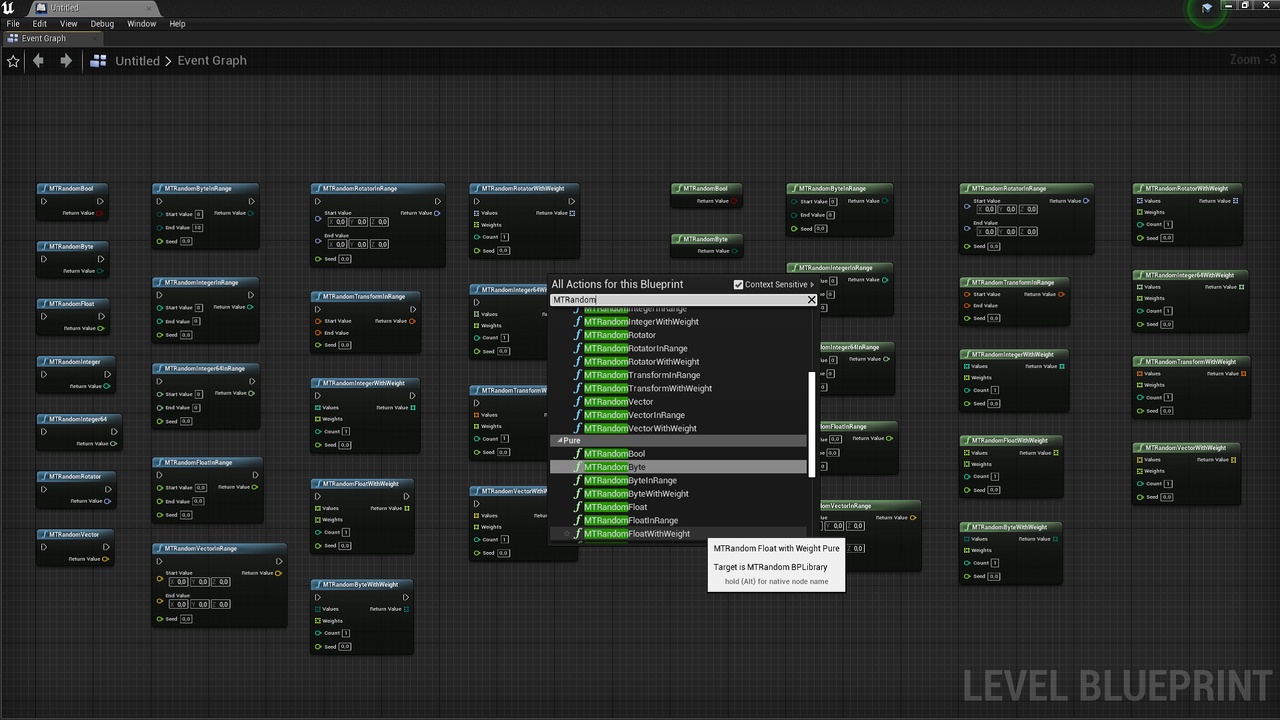Click the actions list vertical scrollbar
The image size is (1280, 720).
[812, 424]
